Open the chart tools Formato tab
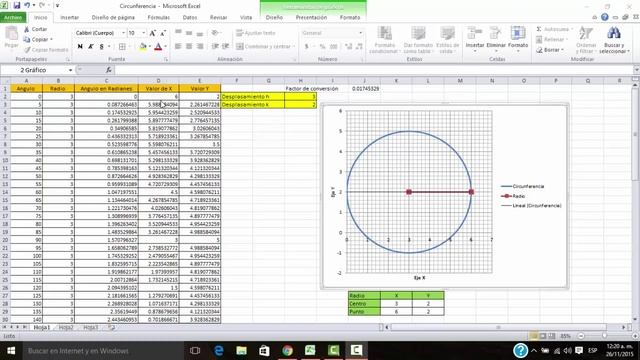This screenshot has height=360, width=640. 350,18
